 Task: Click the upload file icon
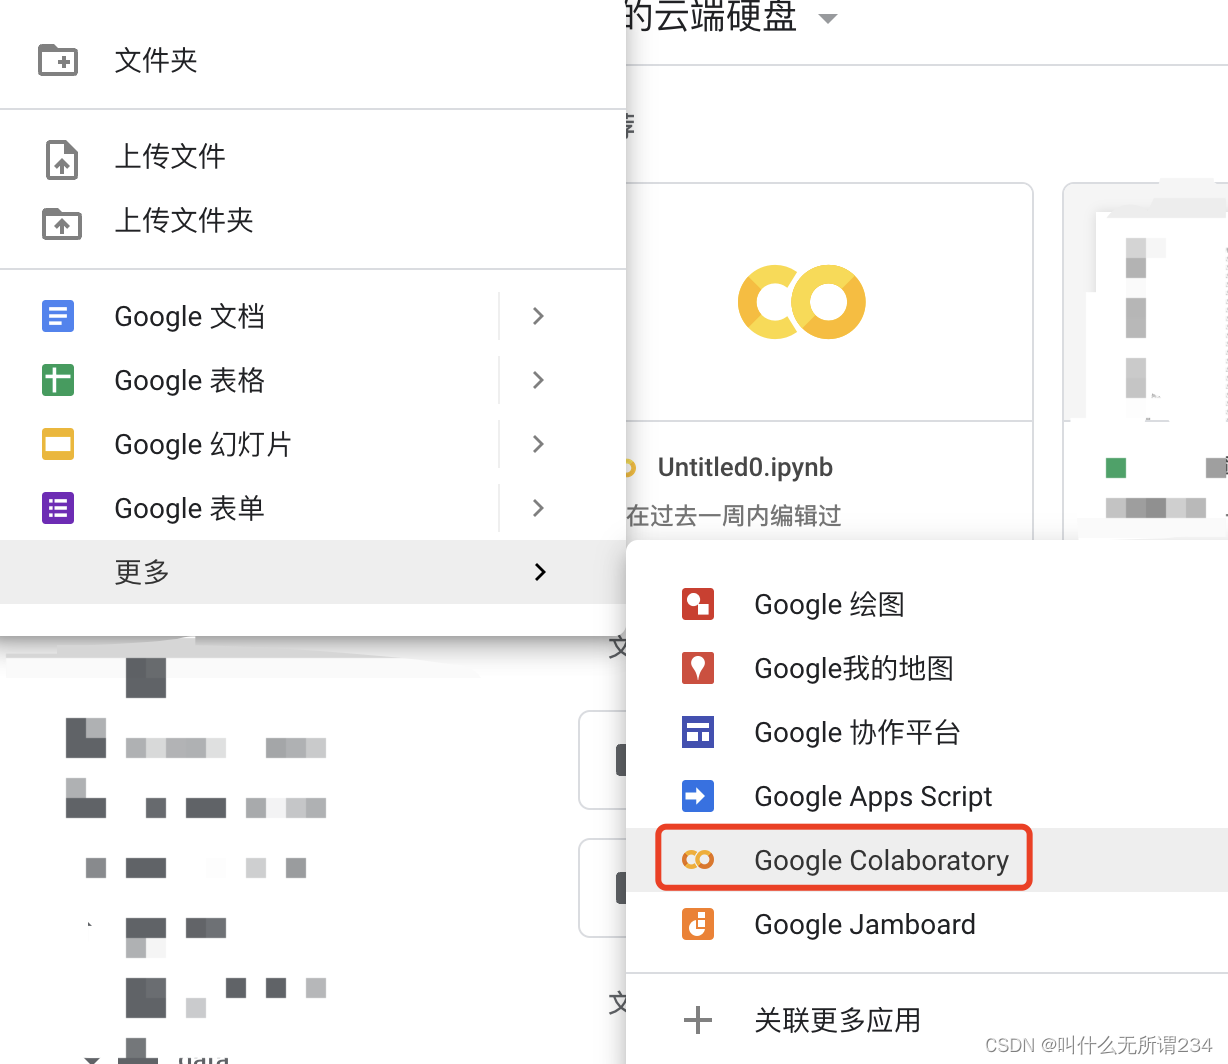(x=62, y=160)
